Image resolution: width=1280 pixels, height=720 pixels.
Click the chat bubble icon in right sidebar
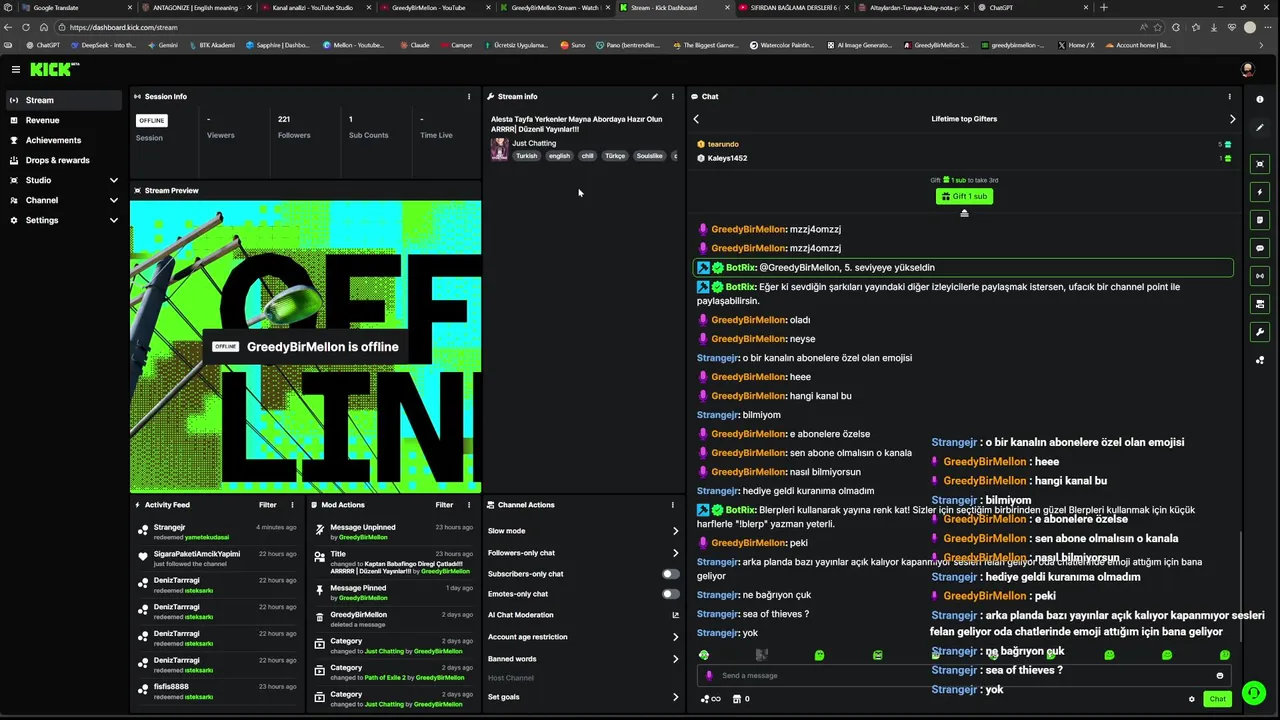click(x=1260, y=248)
